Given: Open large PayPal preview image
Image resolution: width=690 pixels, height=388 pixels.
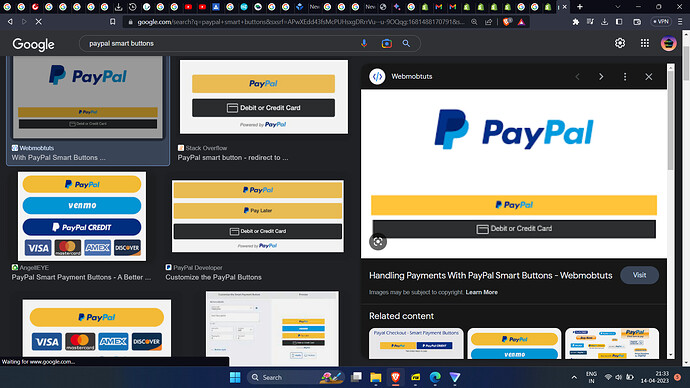Looking at the screenshot, I should click(x=514, y=174).
